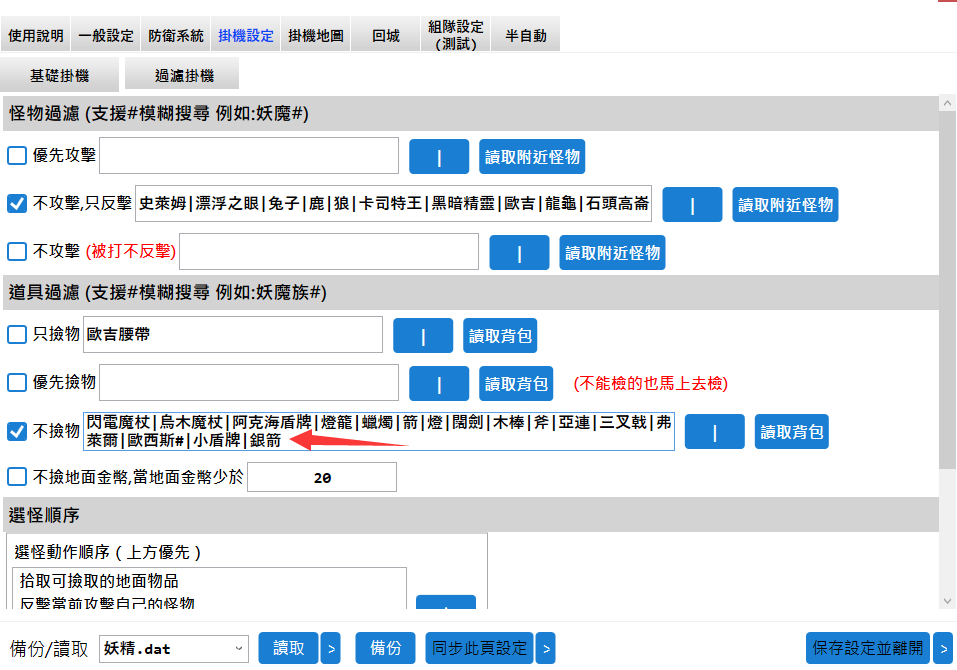Select 反擊當前攻擊自己的怪物 list row
Image resolution: width=957 pixels, height=670 pixels.
pyautogui.click(x=209, y=602)
